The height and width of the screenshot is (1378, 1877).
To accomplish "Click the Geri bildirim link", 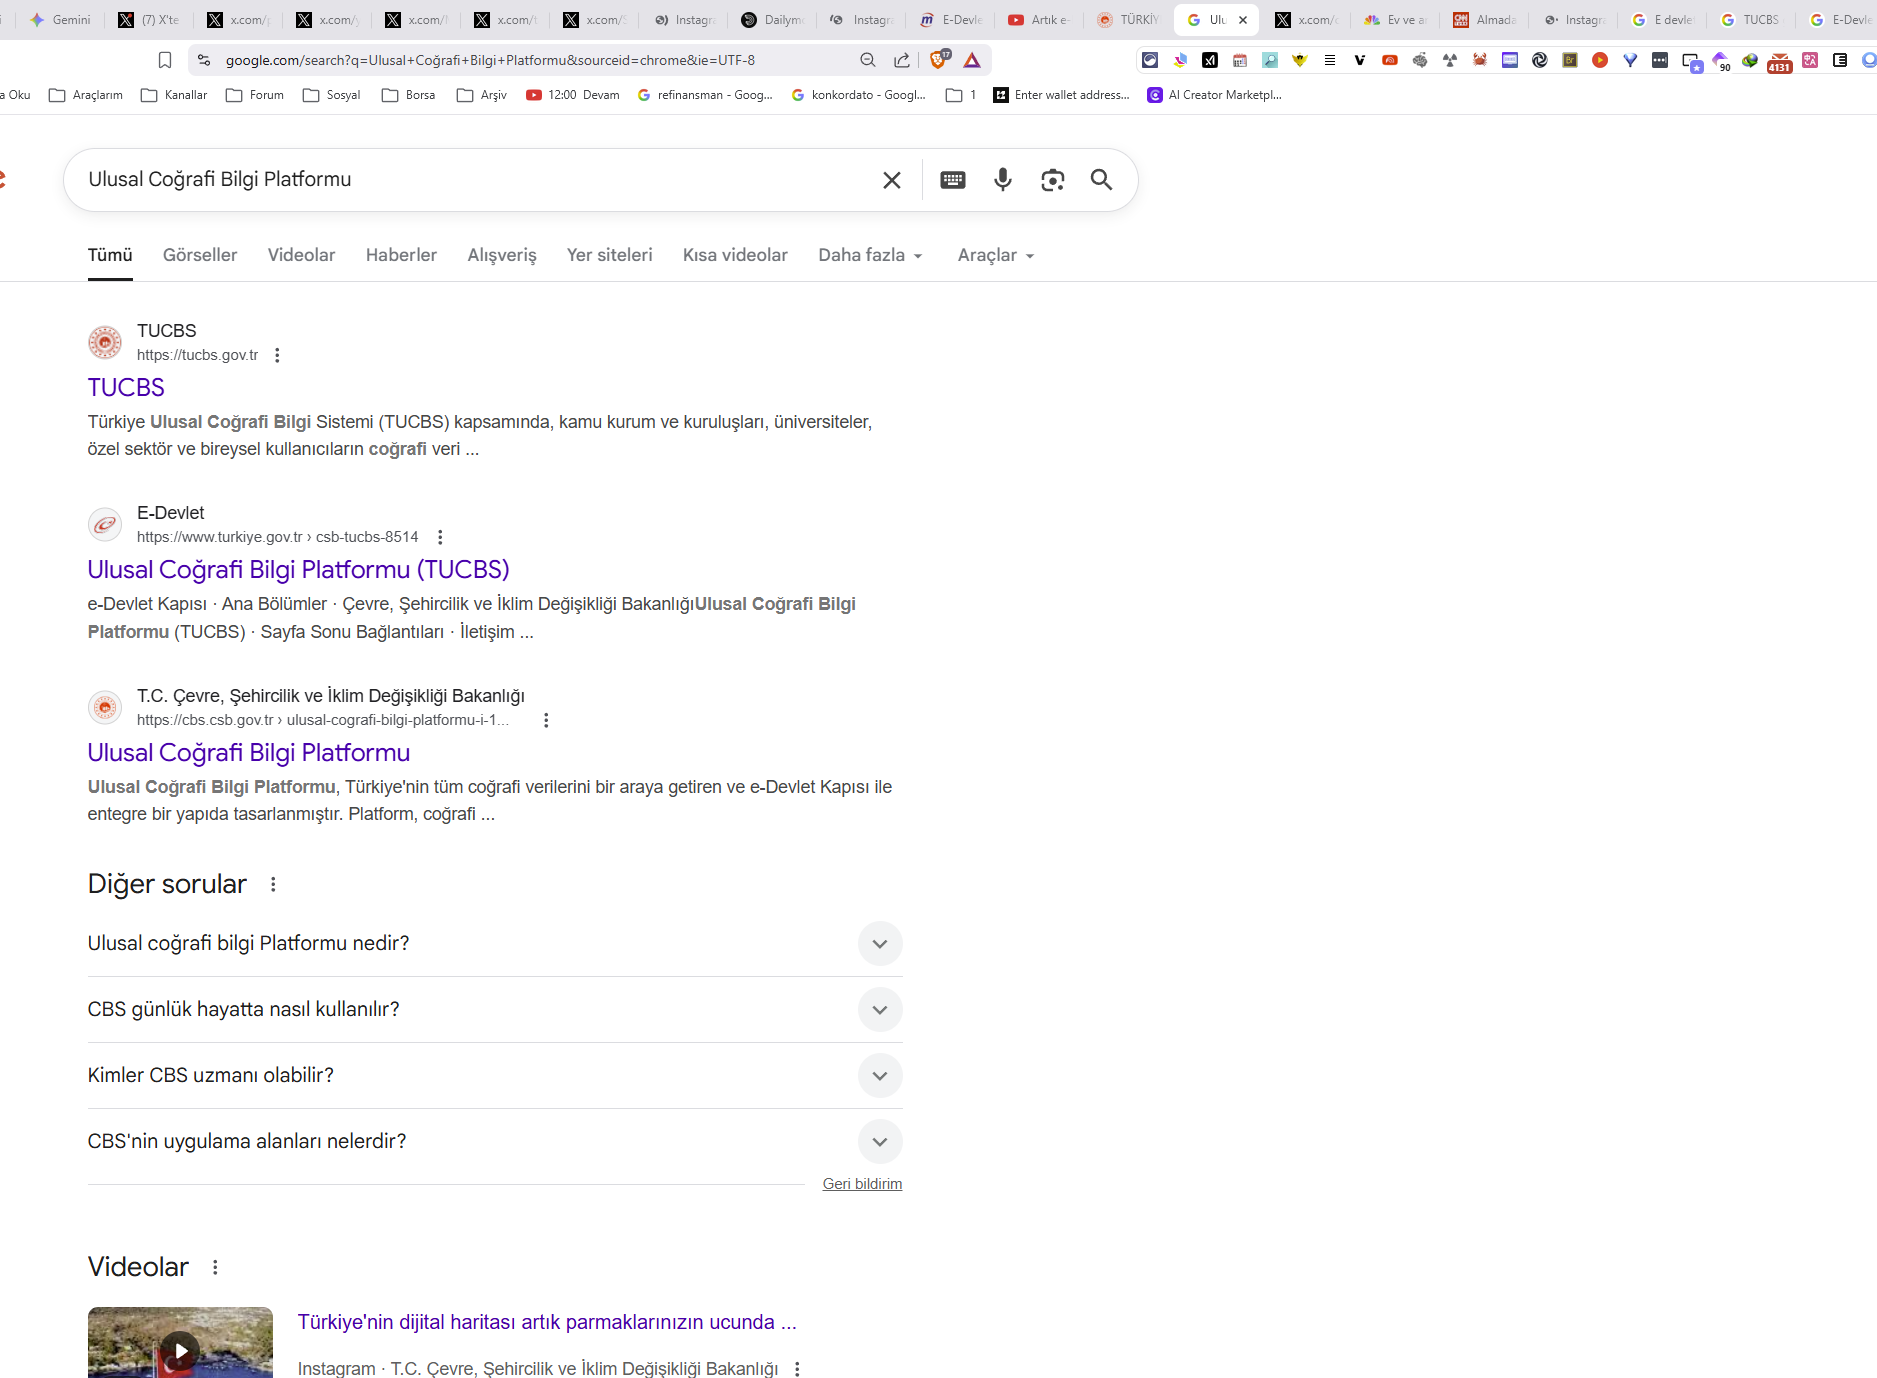I will 862,1184.
